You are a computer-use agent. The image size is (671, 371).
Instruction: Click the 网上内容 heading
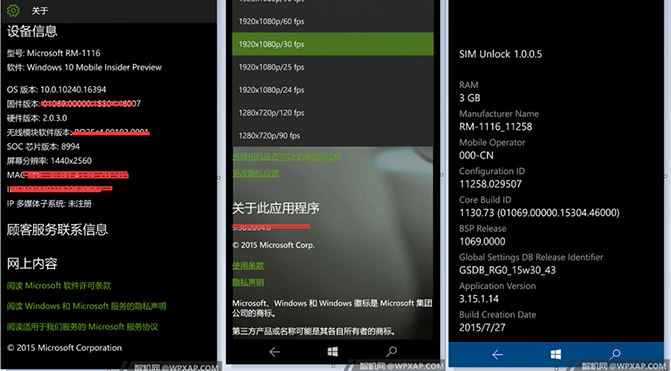pyautogui.click(x=32, y=264)
